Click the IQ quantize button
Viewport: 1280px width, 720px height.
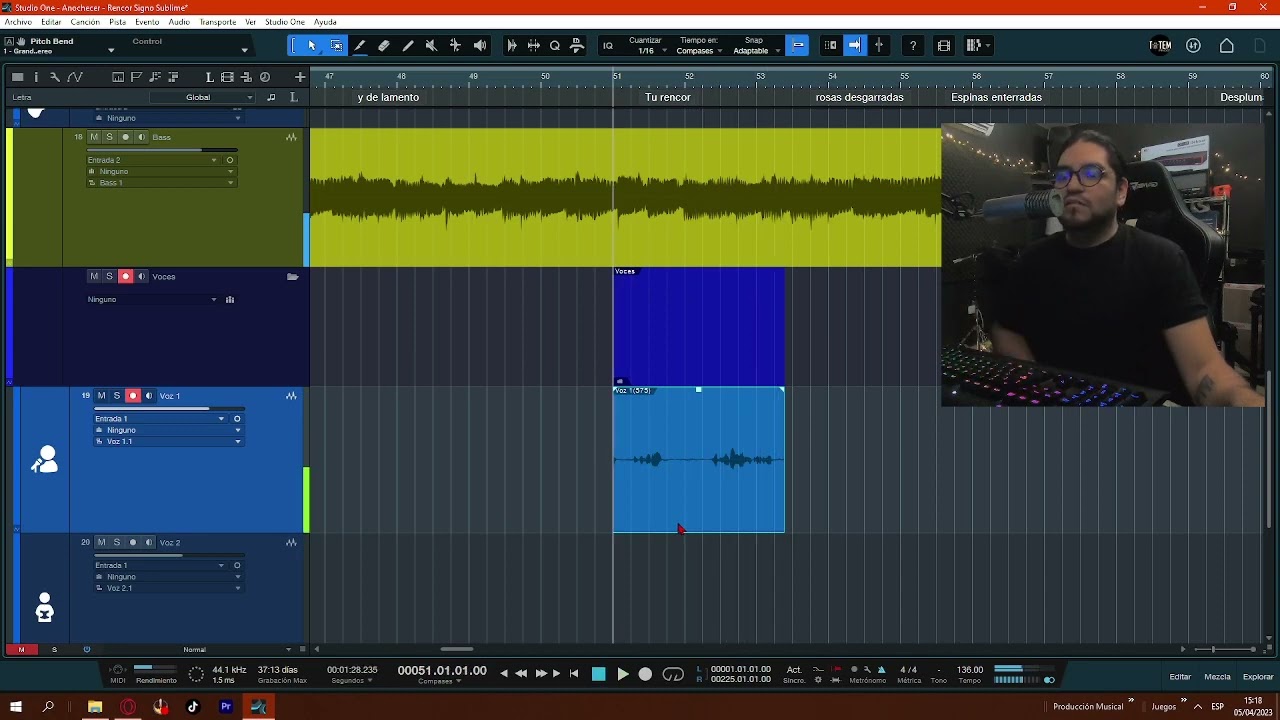point(607,45)
